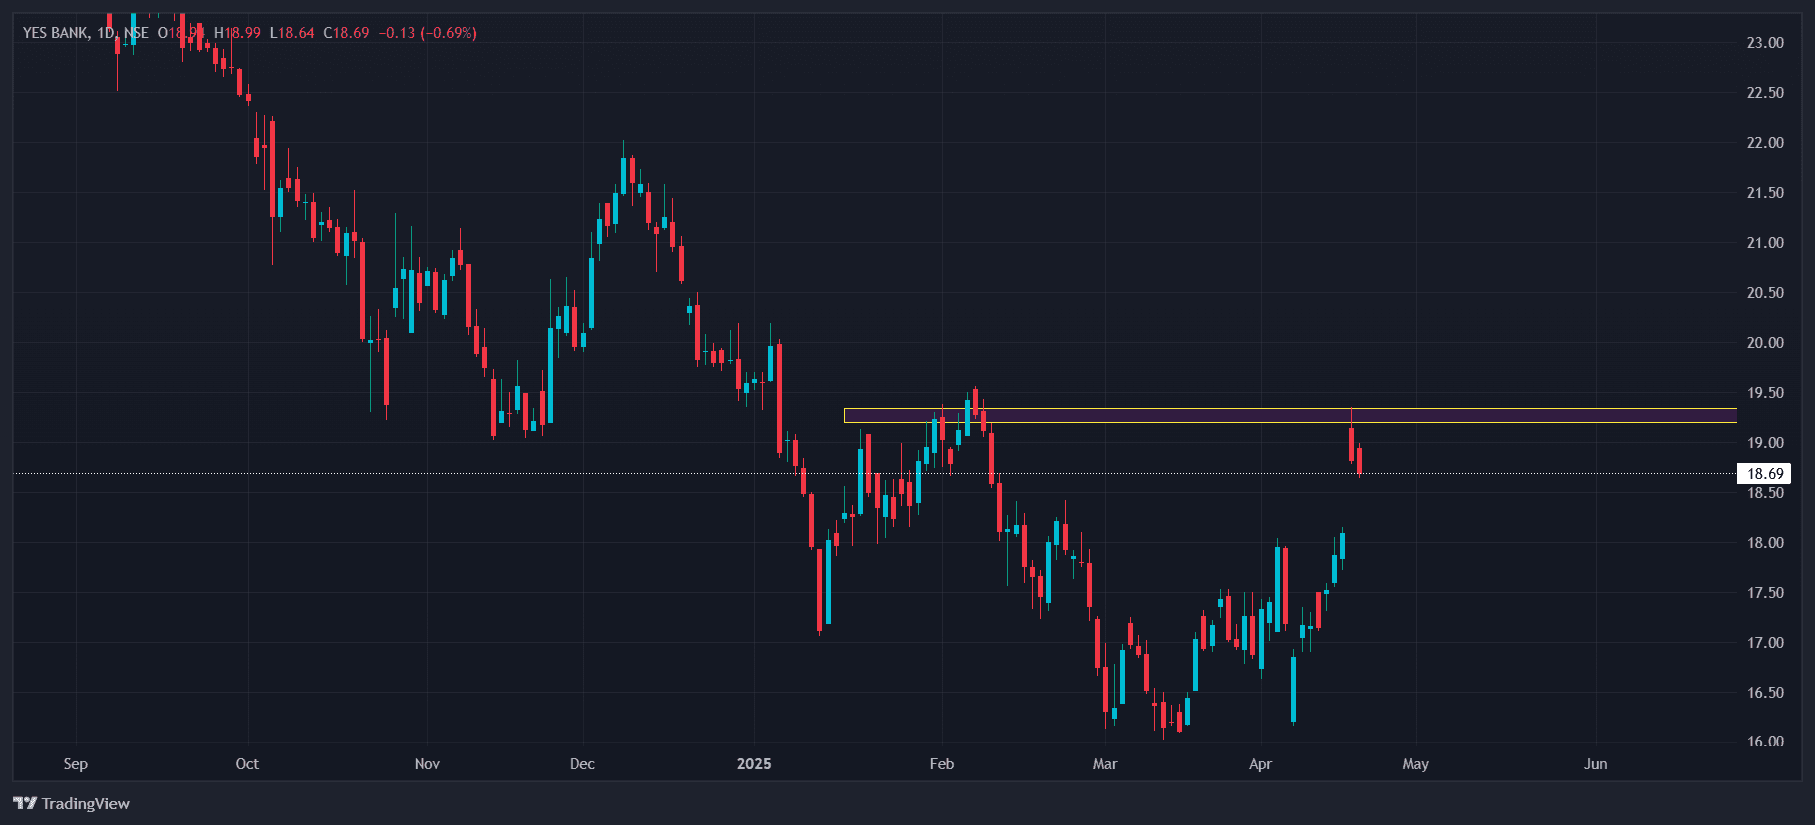Click the Nov label on time axis
The width and height of the screenshot is (1815, 825).
tap(427, 764)
